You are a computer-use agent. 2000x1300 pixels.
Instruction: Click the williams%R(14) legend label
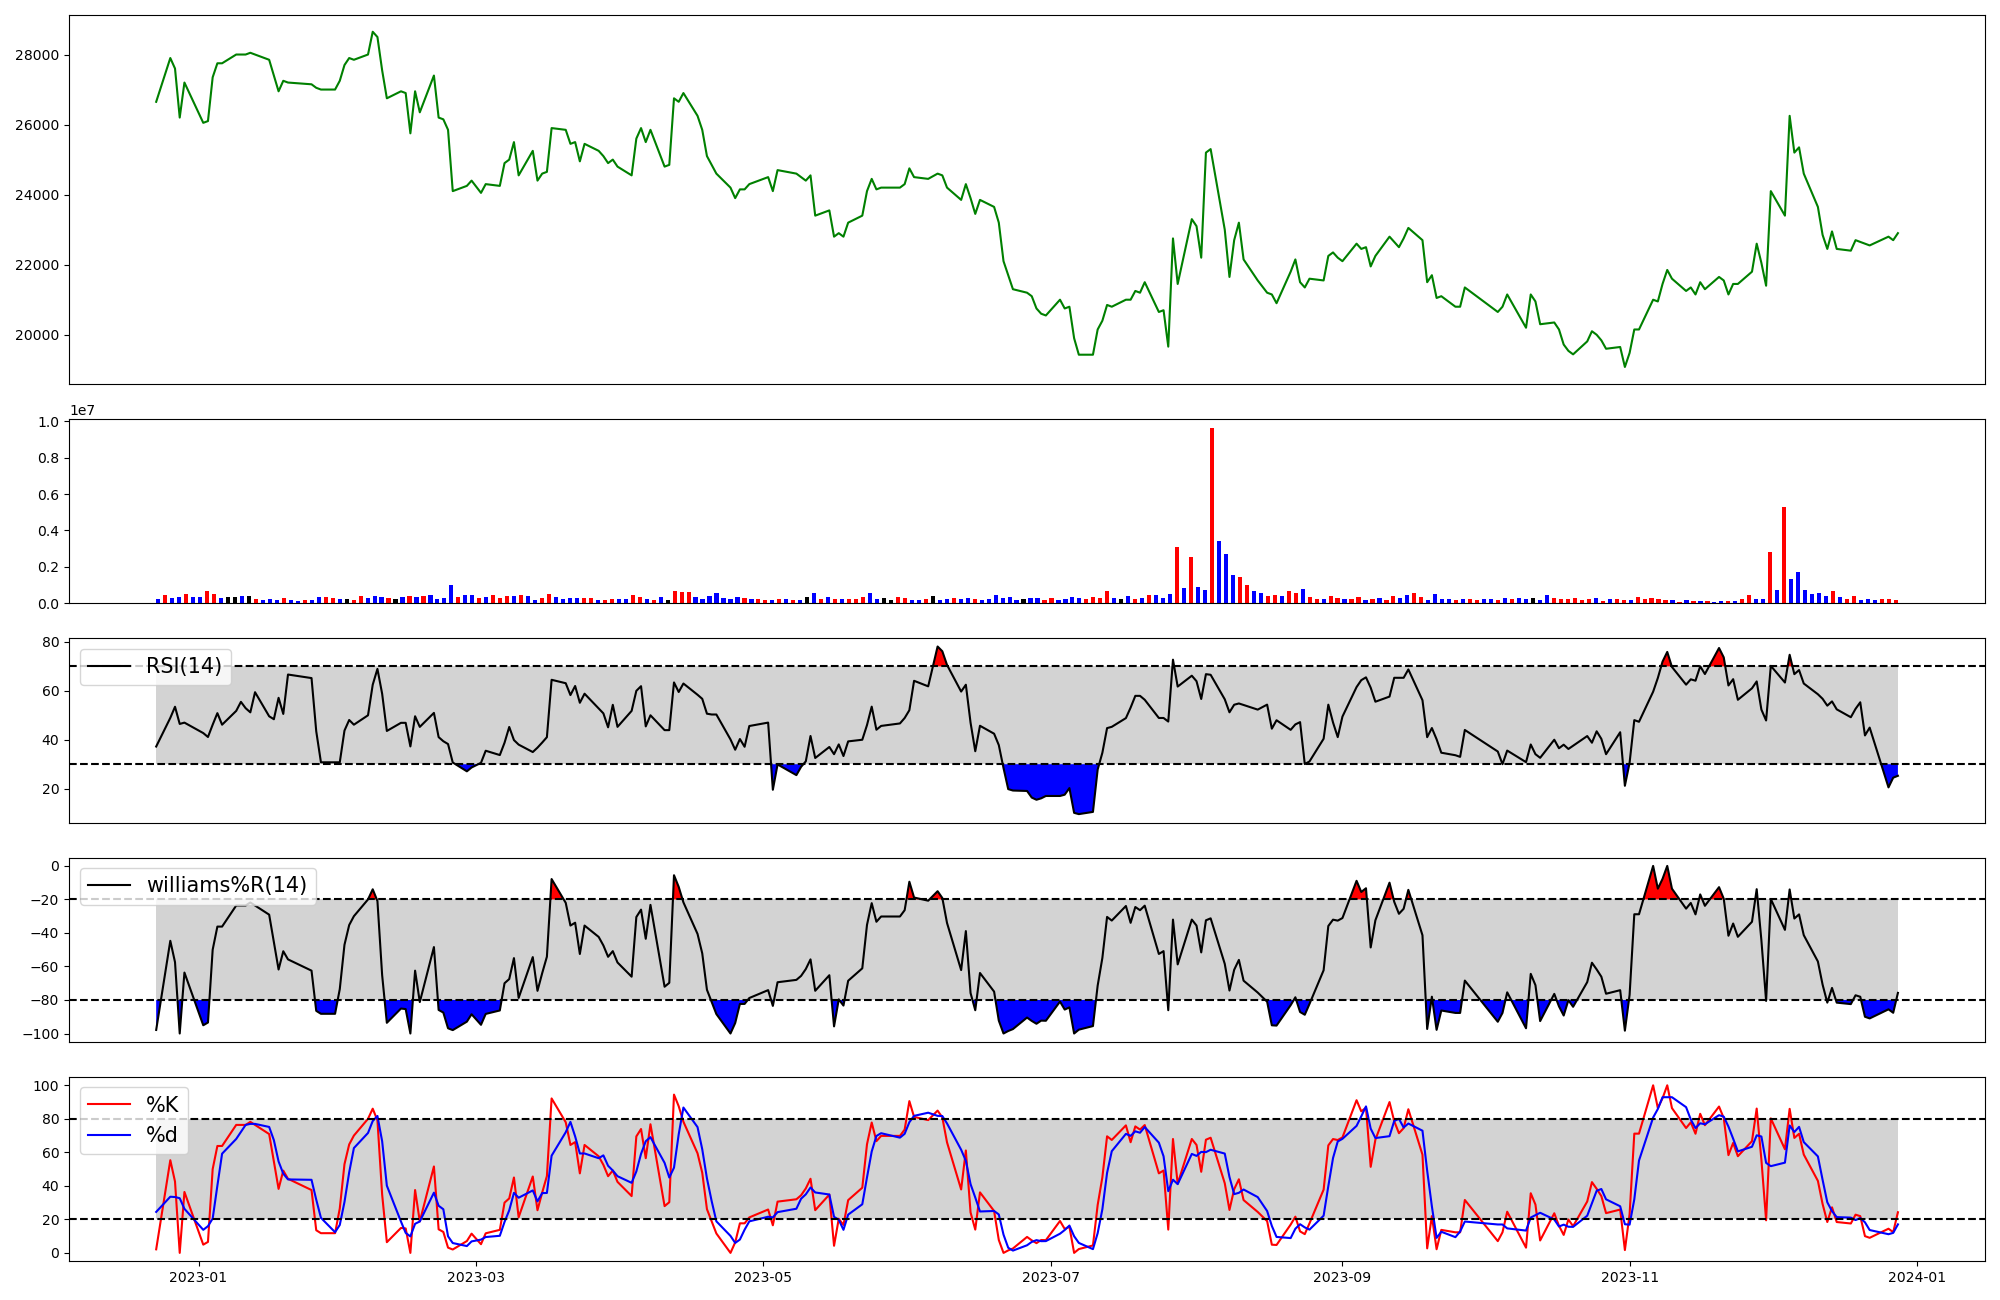point(227,885)
